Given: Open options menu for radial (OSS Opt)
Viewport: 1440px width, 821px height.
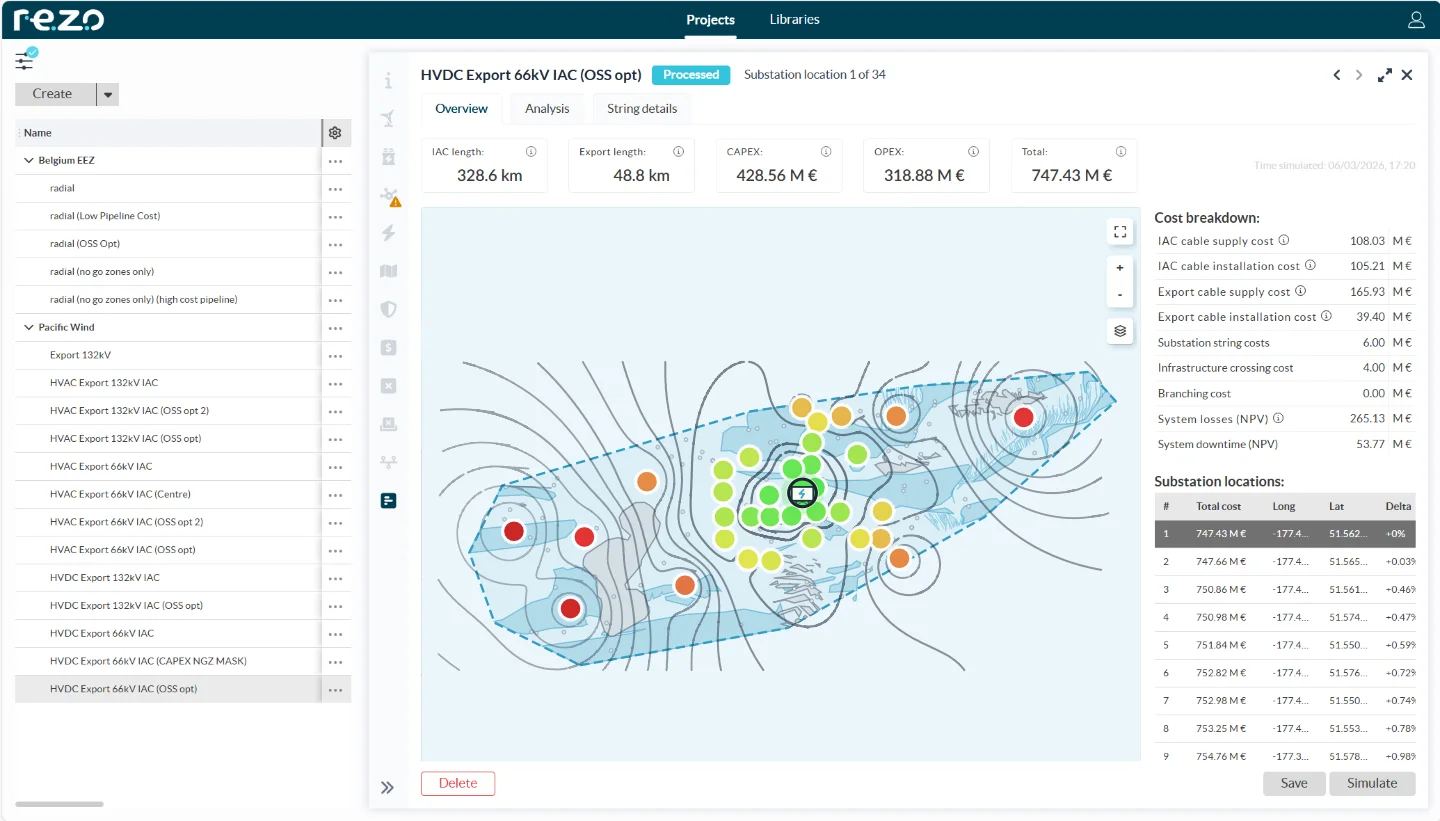Looking at the screenshot, I should [x=335, y=244].
